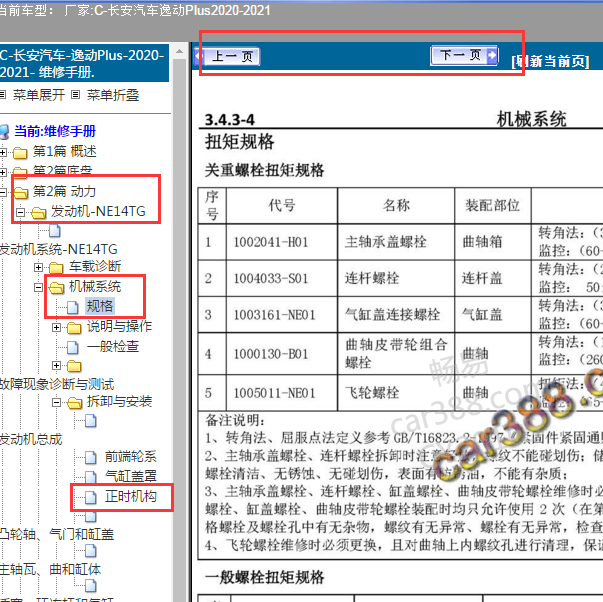This screenshot has height=602, width=603.
Task: Click the 气缸盖连接螺栓 name cell
Action: pos(392,314)
